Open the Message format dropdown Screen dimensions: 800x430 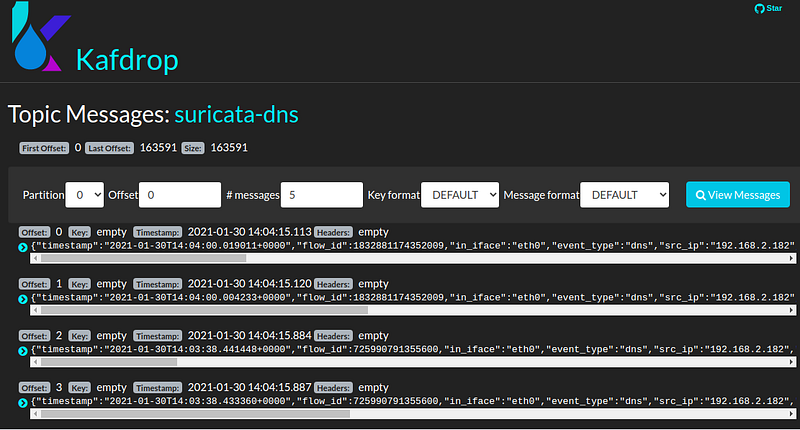point(624,195)
